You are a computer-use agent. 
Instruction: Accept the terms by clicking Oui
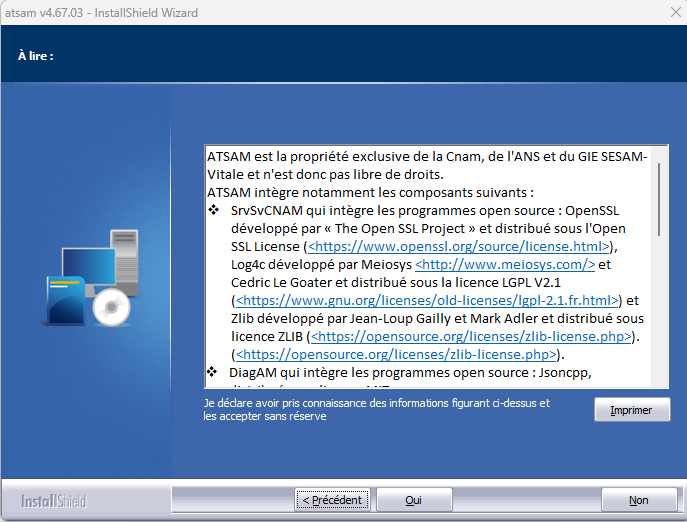[413, 500]
